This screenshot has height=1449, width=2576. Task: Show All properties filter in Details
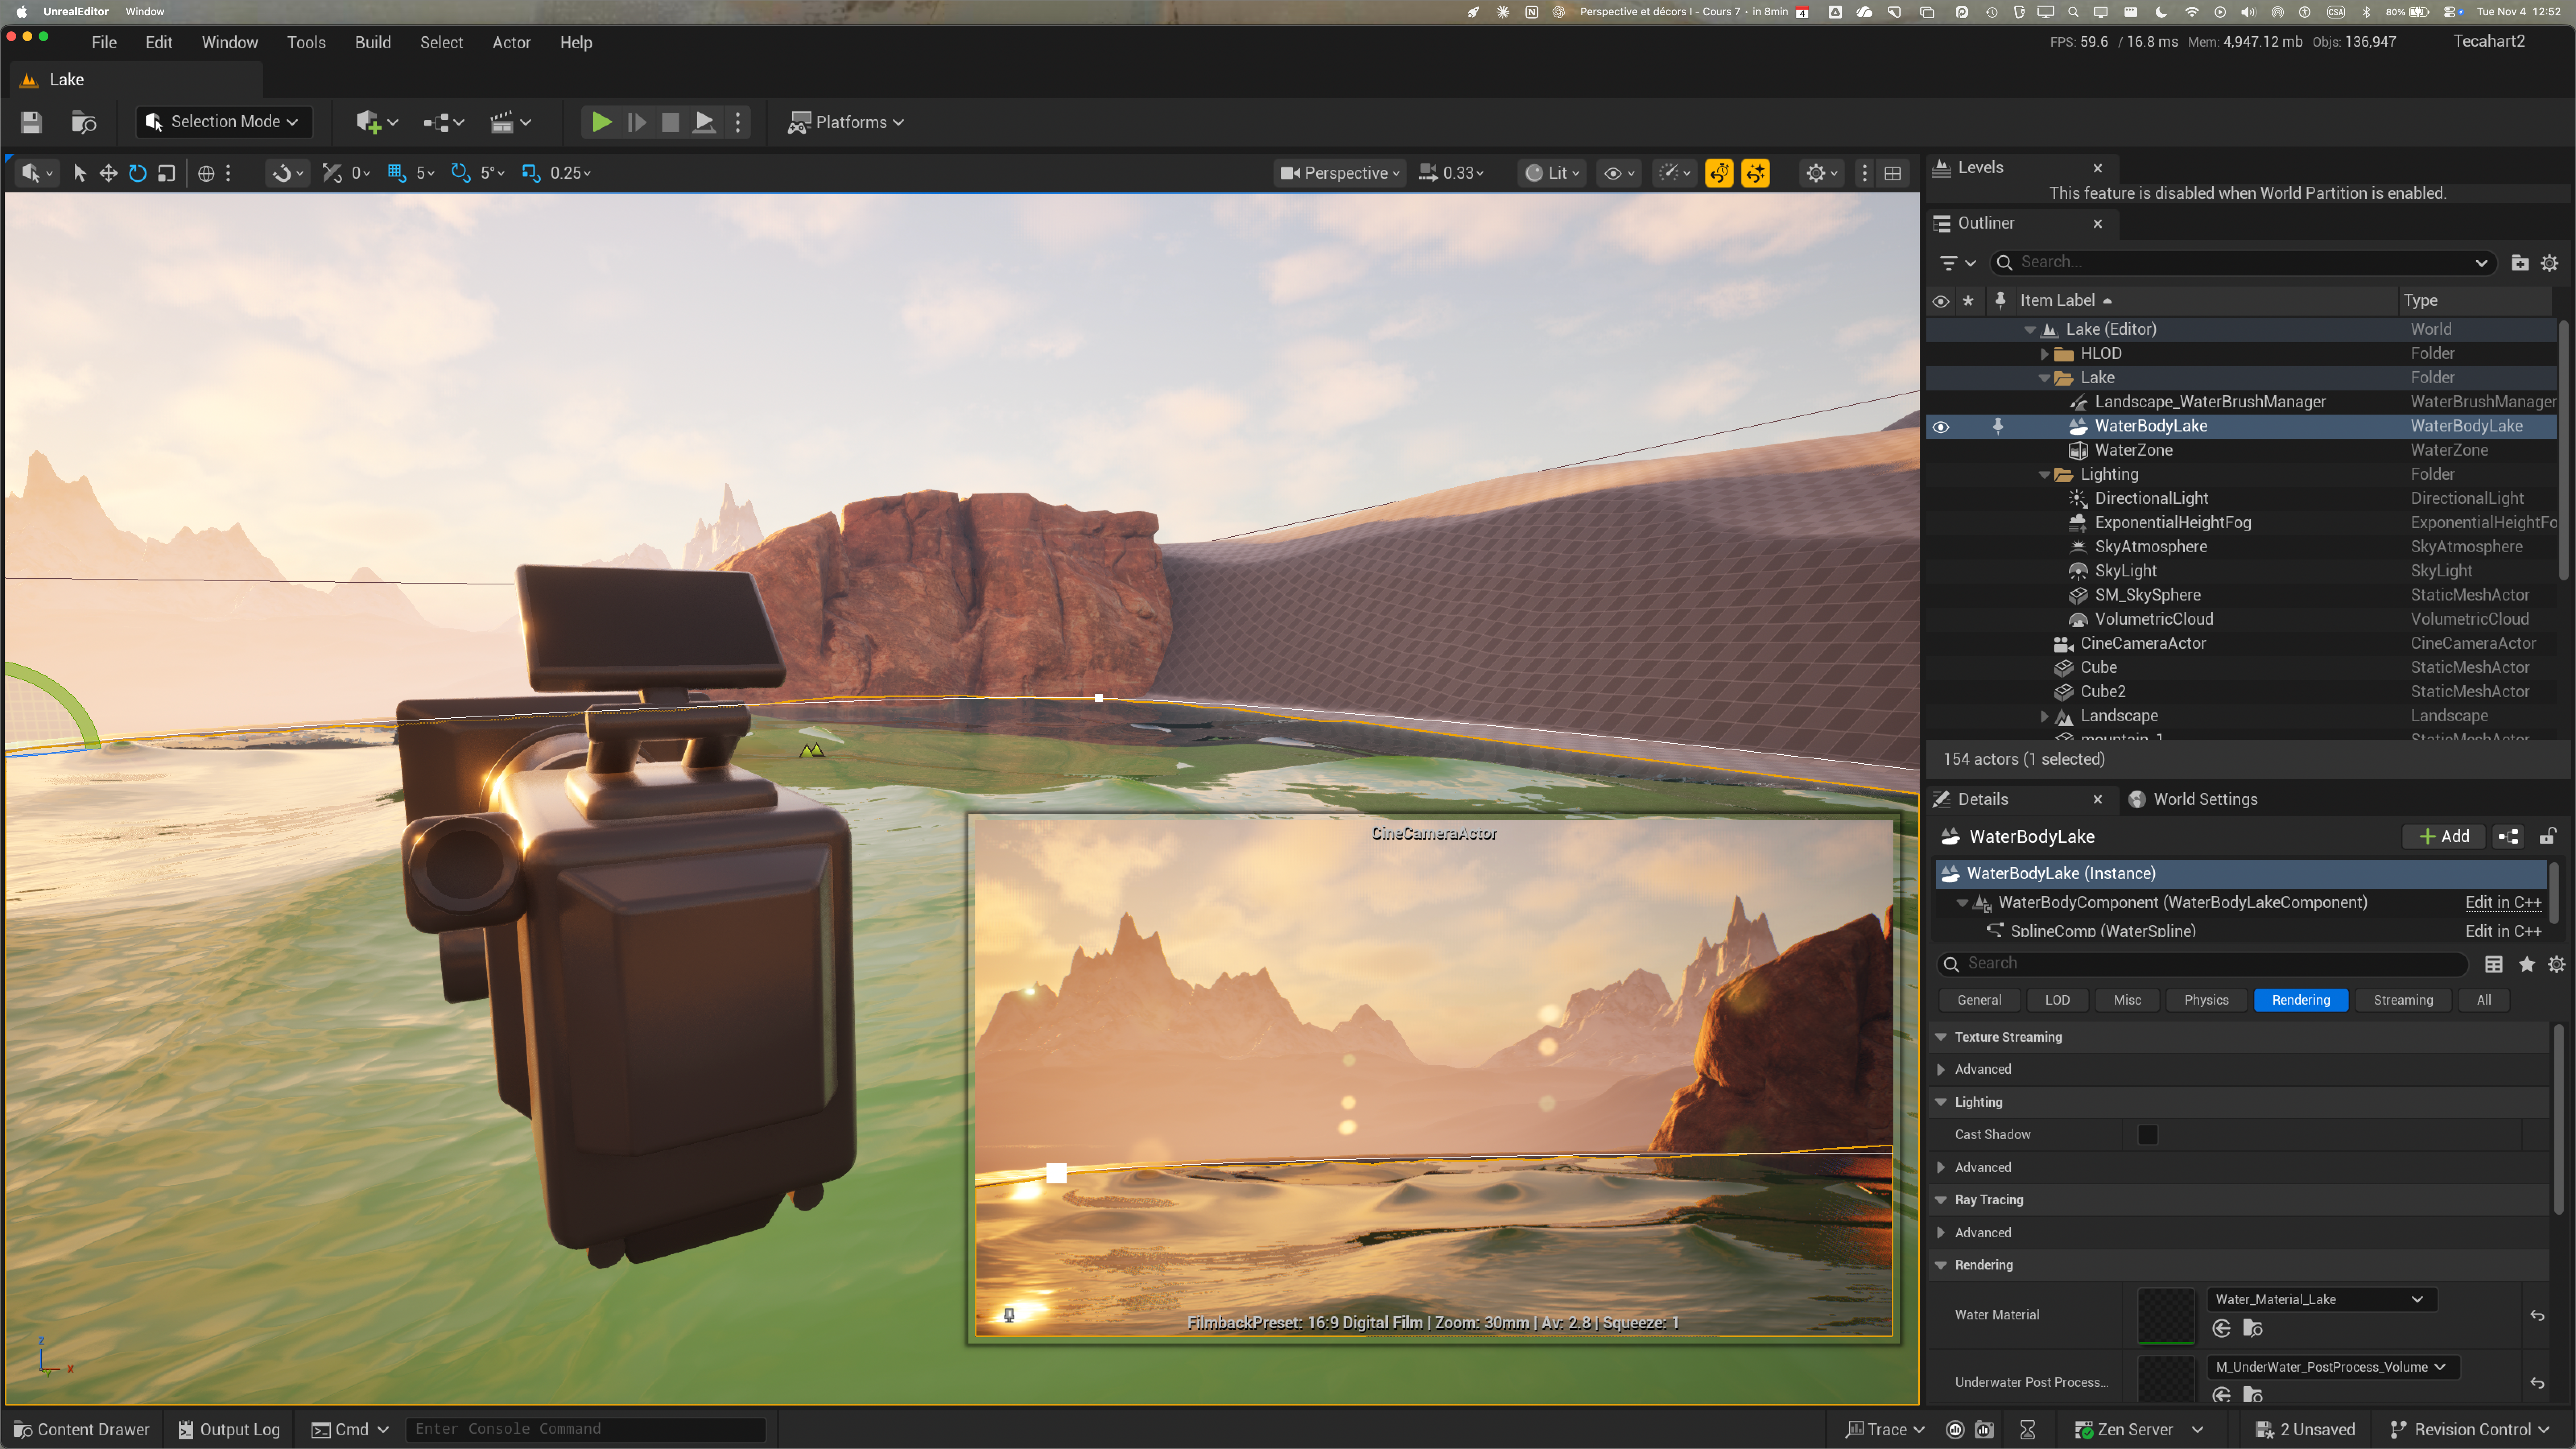2483,1000
